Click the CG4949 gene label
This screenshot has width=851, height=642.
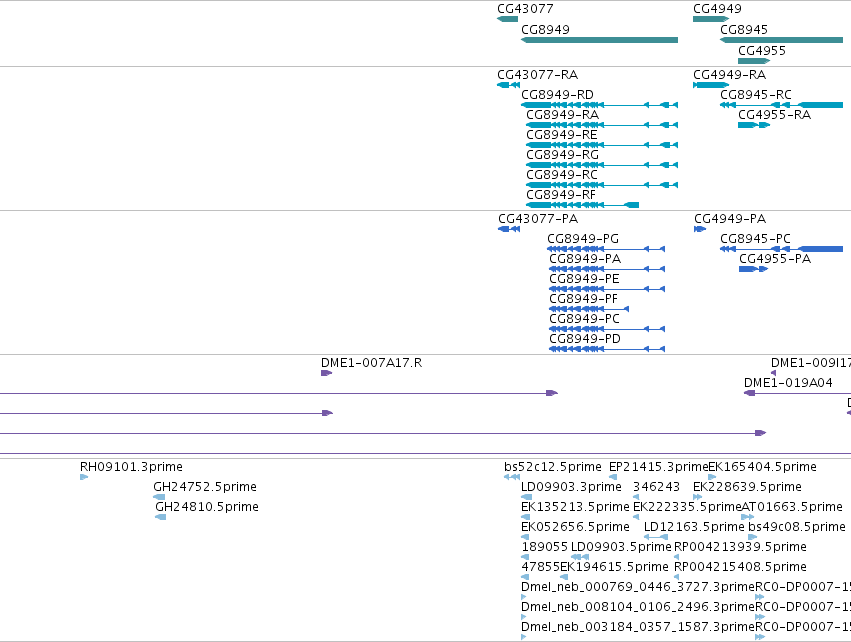click(717, 9)
